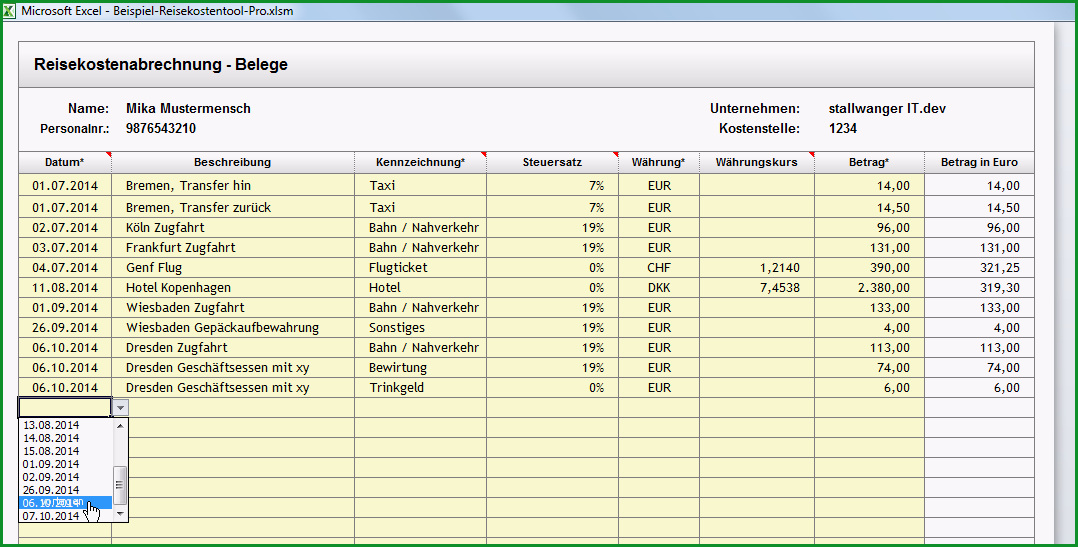Select the Kostenstelle value 1234
1078x547 pixels.
point(843,129)
